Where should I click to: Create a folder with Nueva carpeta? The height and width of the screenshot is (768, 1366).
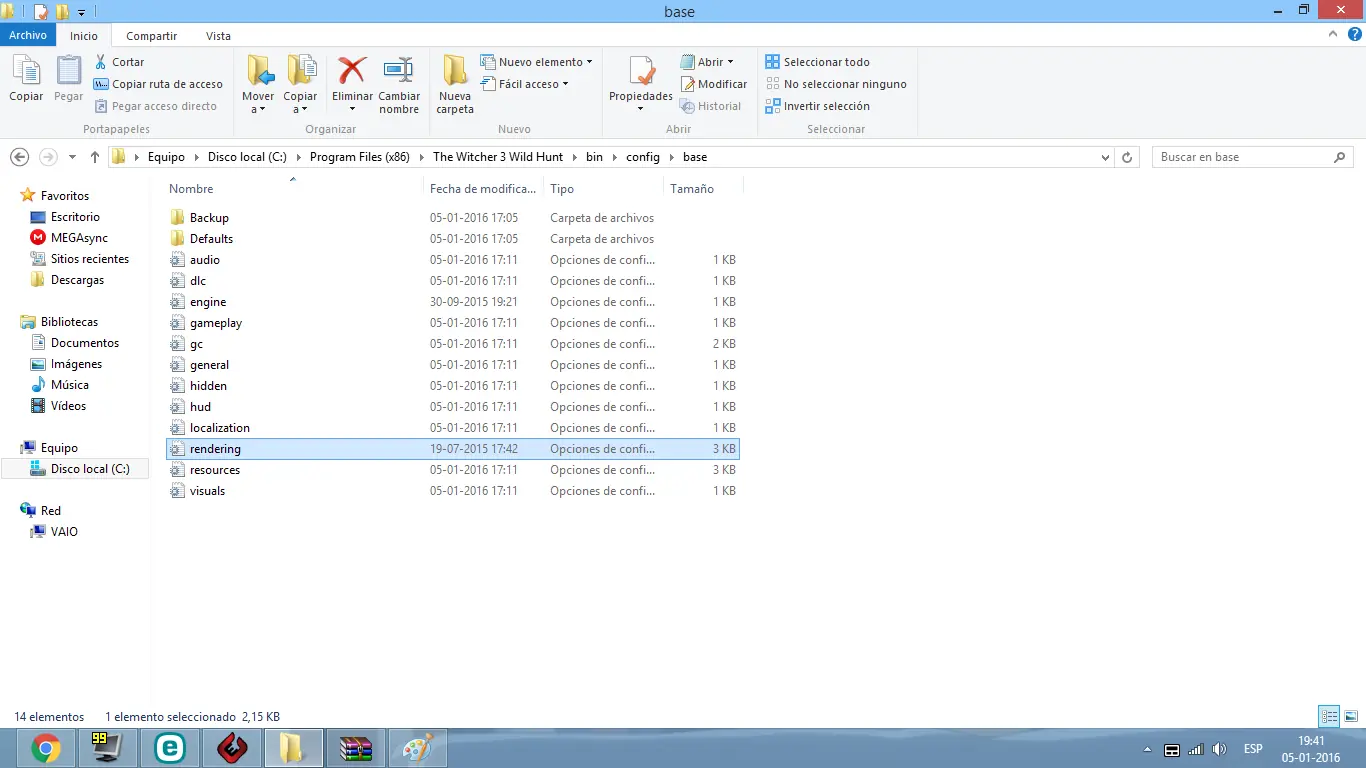click(455, 85)
